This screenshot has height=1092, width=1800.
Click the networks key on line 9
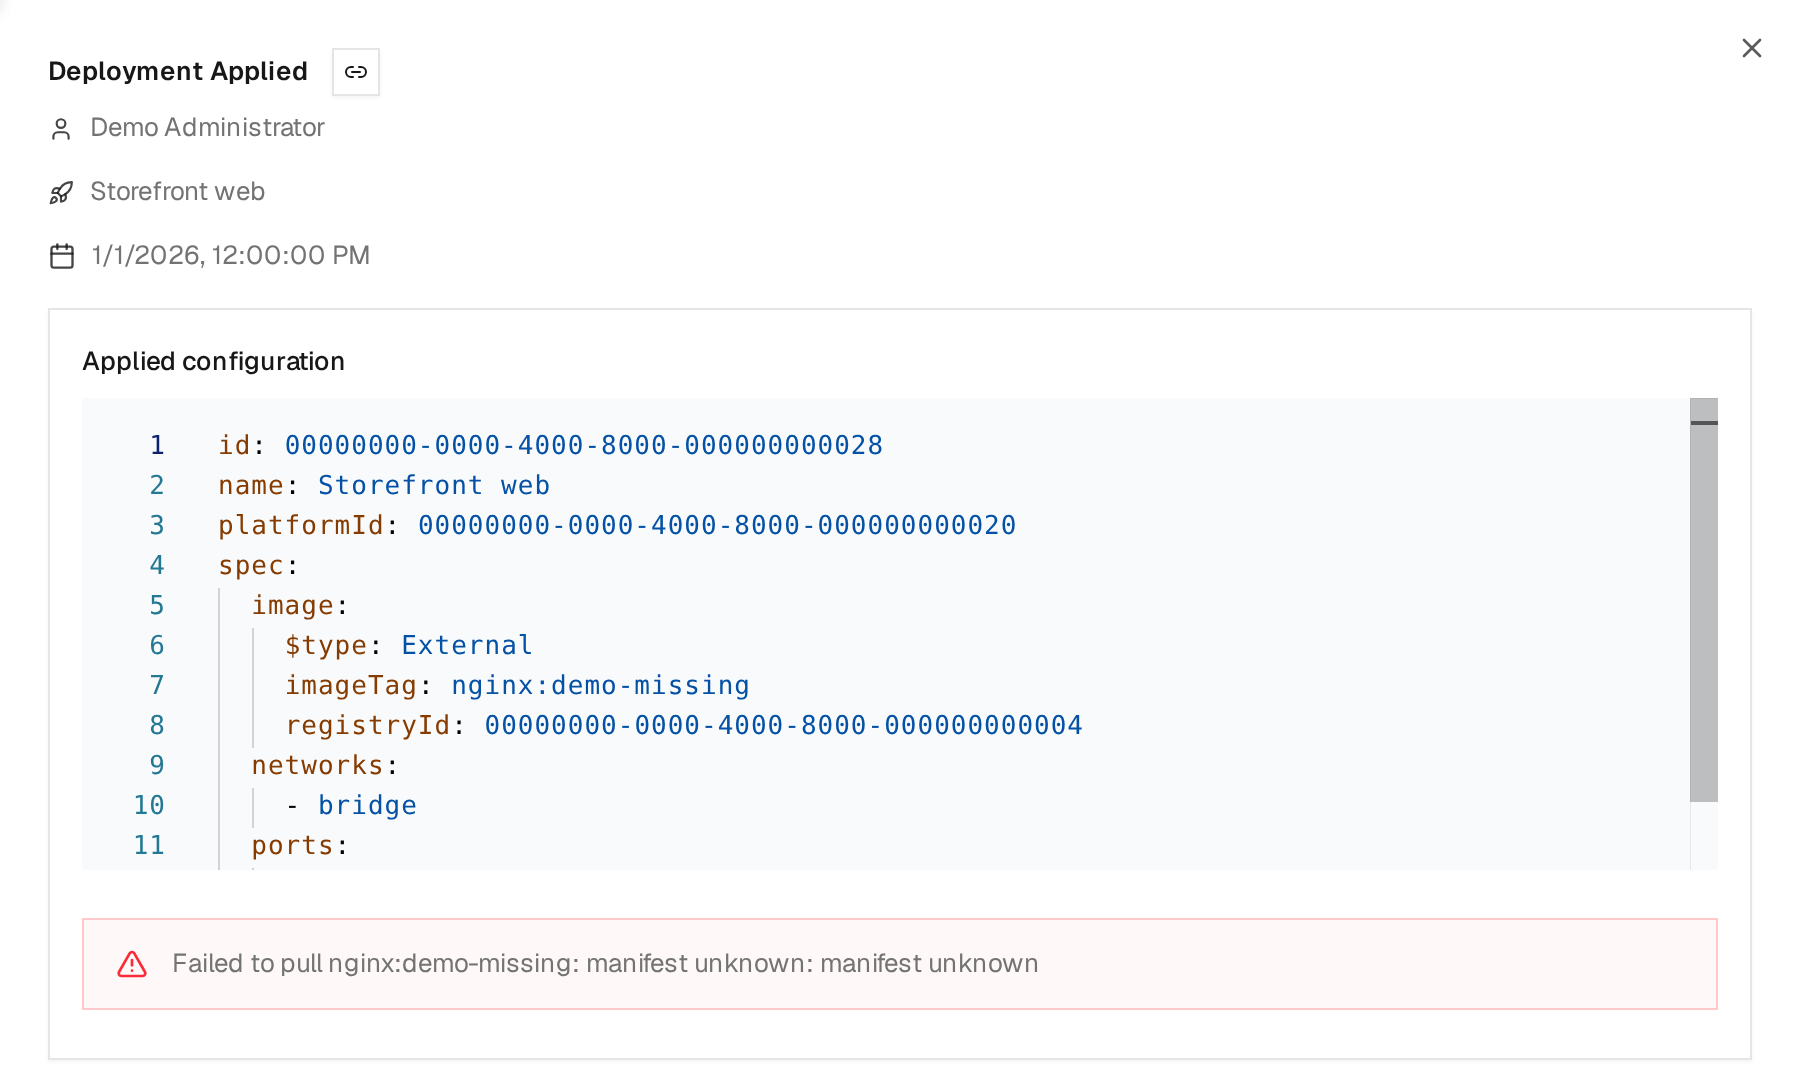pyautogui.click(x=317, y=765)
